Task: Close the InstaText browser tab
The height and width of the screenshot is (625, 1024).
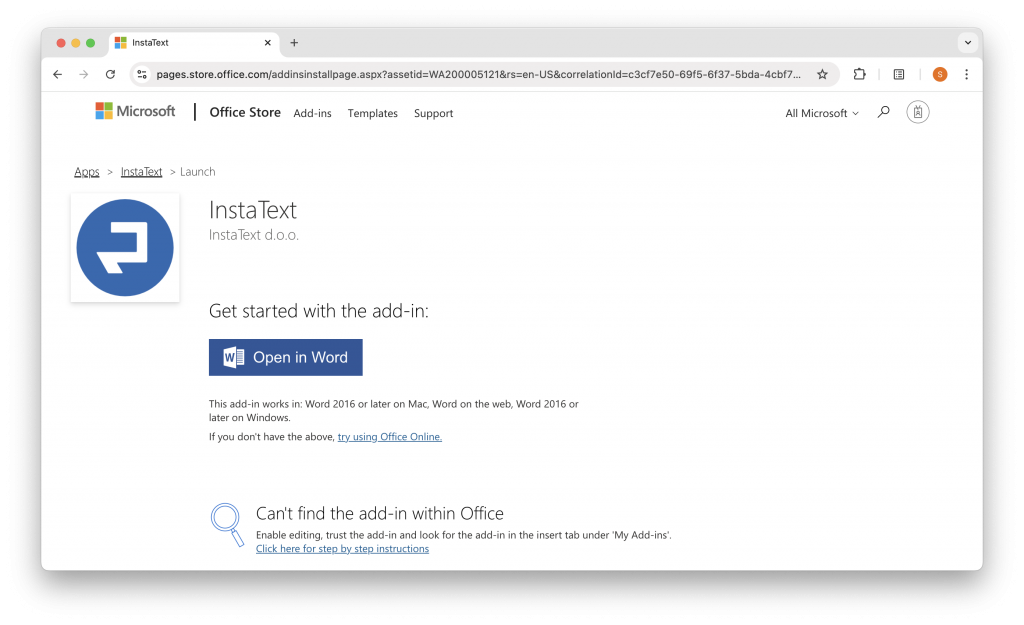Action: click(x=268, y=42)
